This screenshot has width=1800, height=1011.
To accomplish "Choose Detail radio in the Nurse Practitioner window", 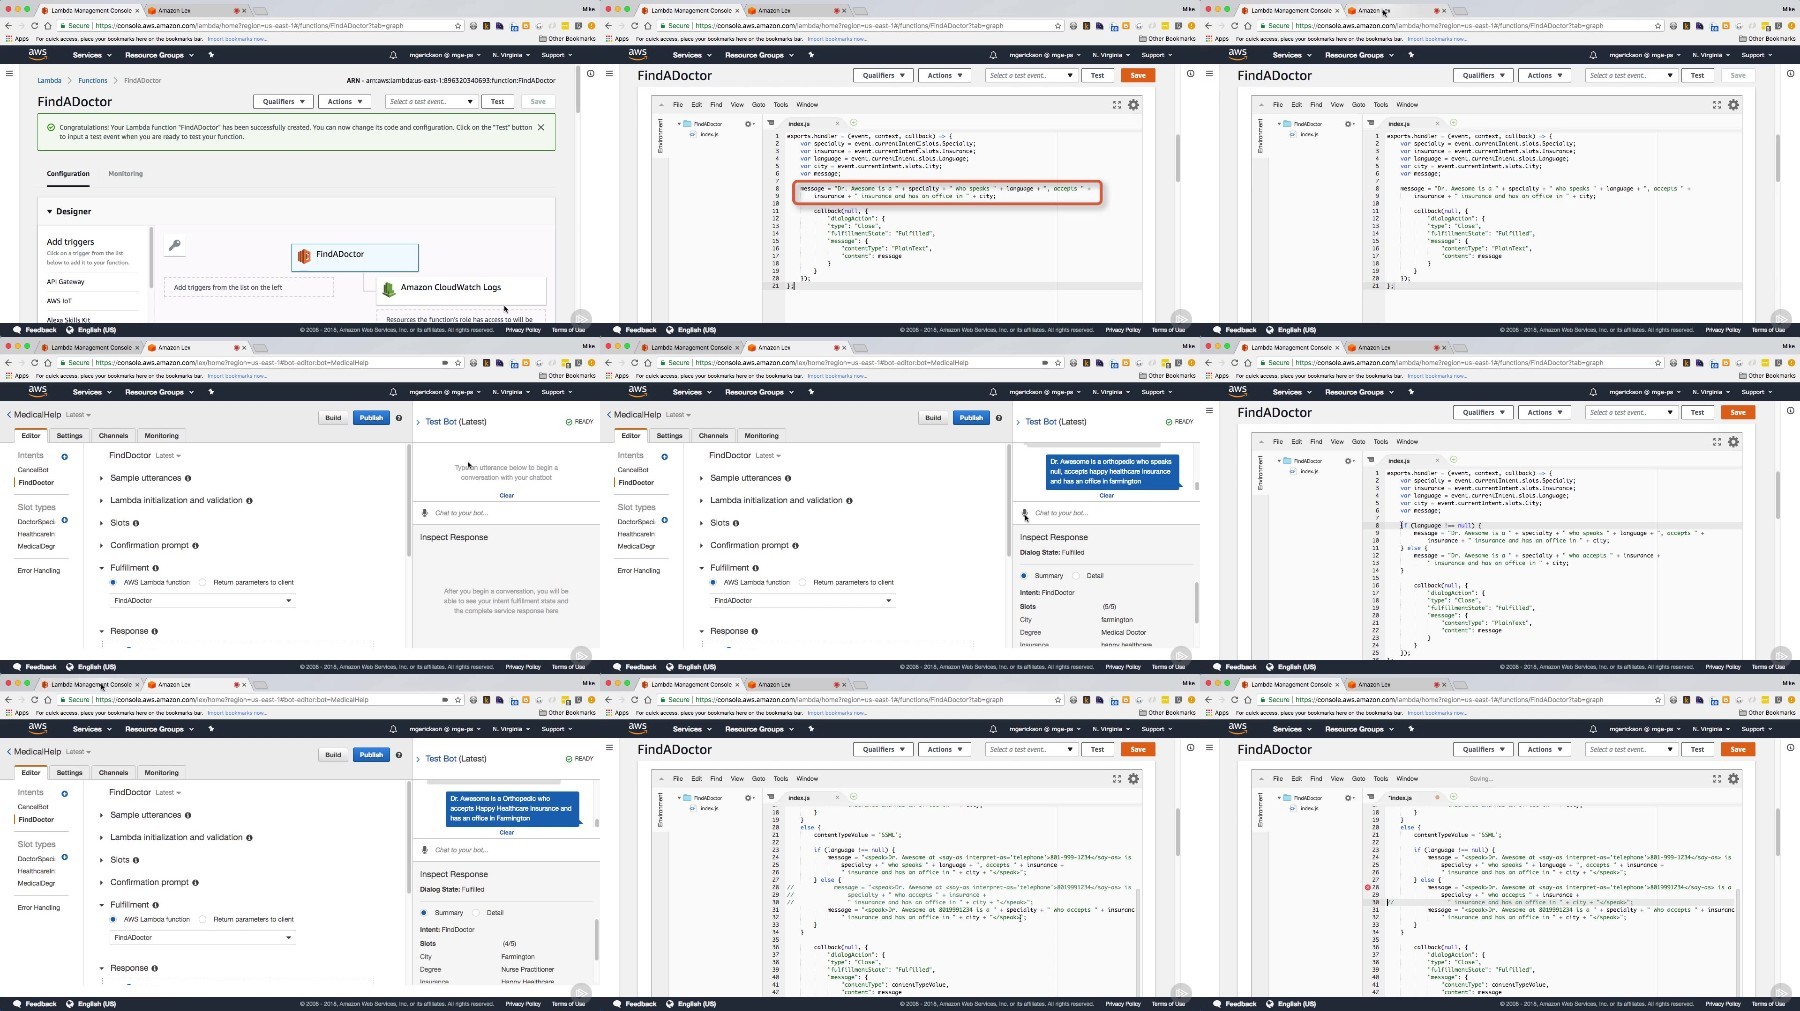I will tap(476, 913).
